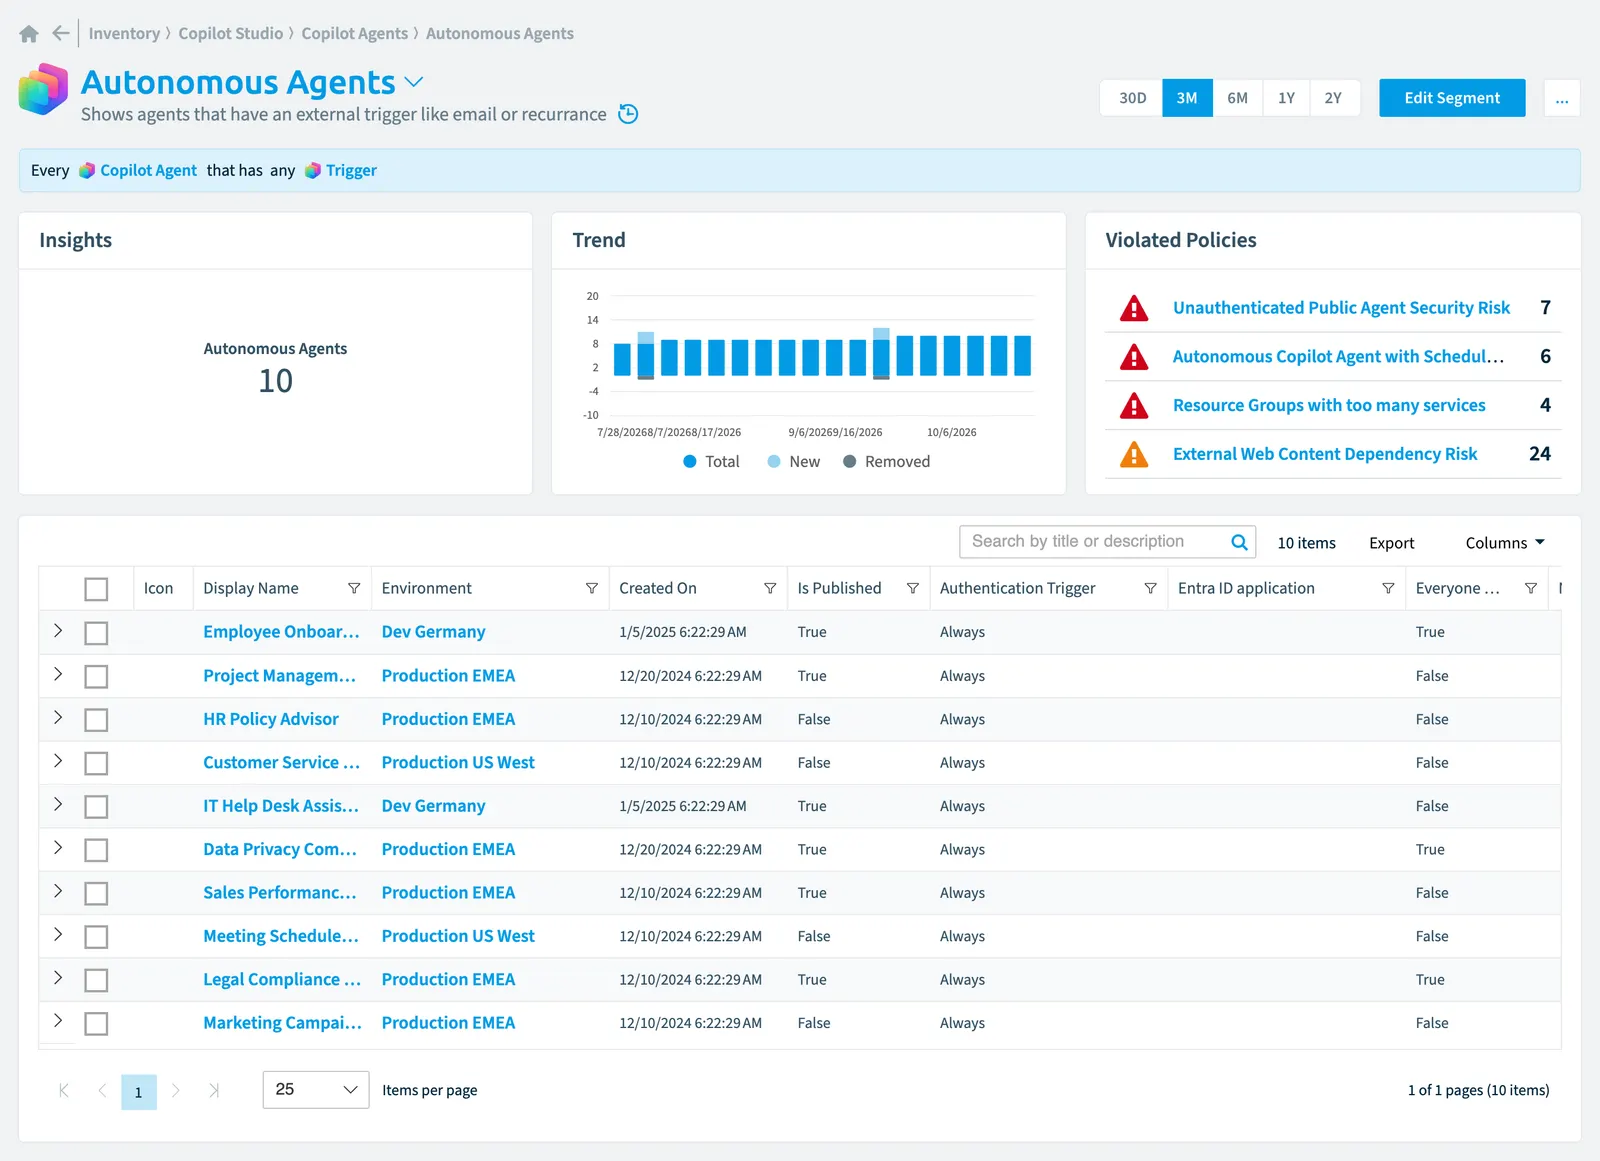Toggle the Total legend marker in Trend

click(690, 462)
